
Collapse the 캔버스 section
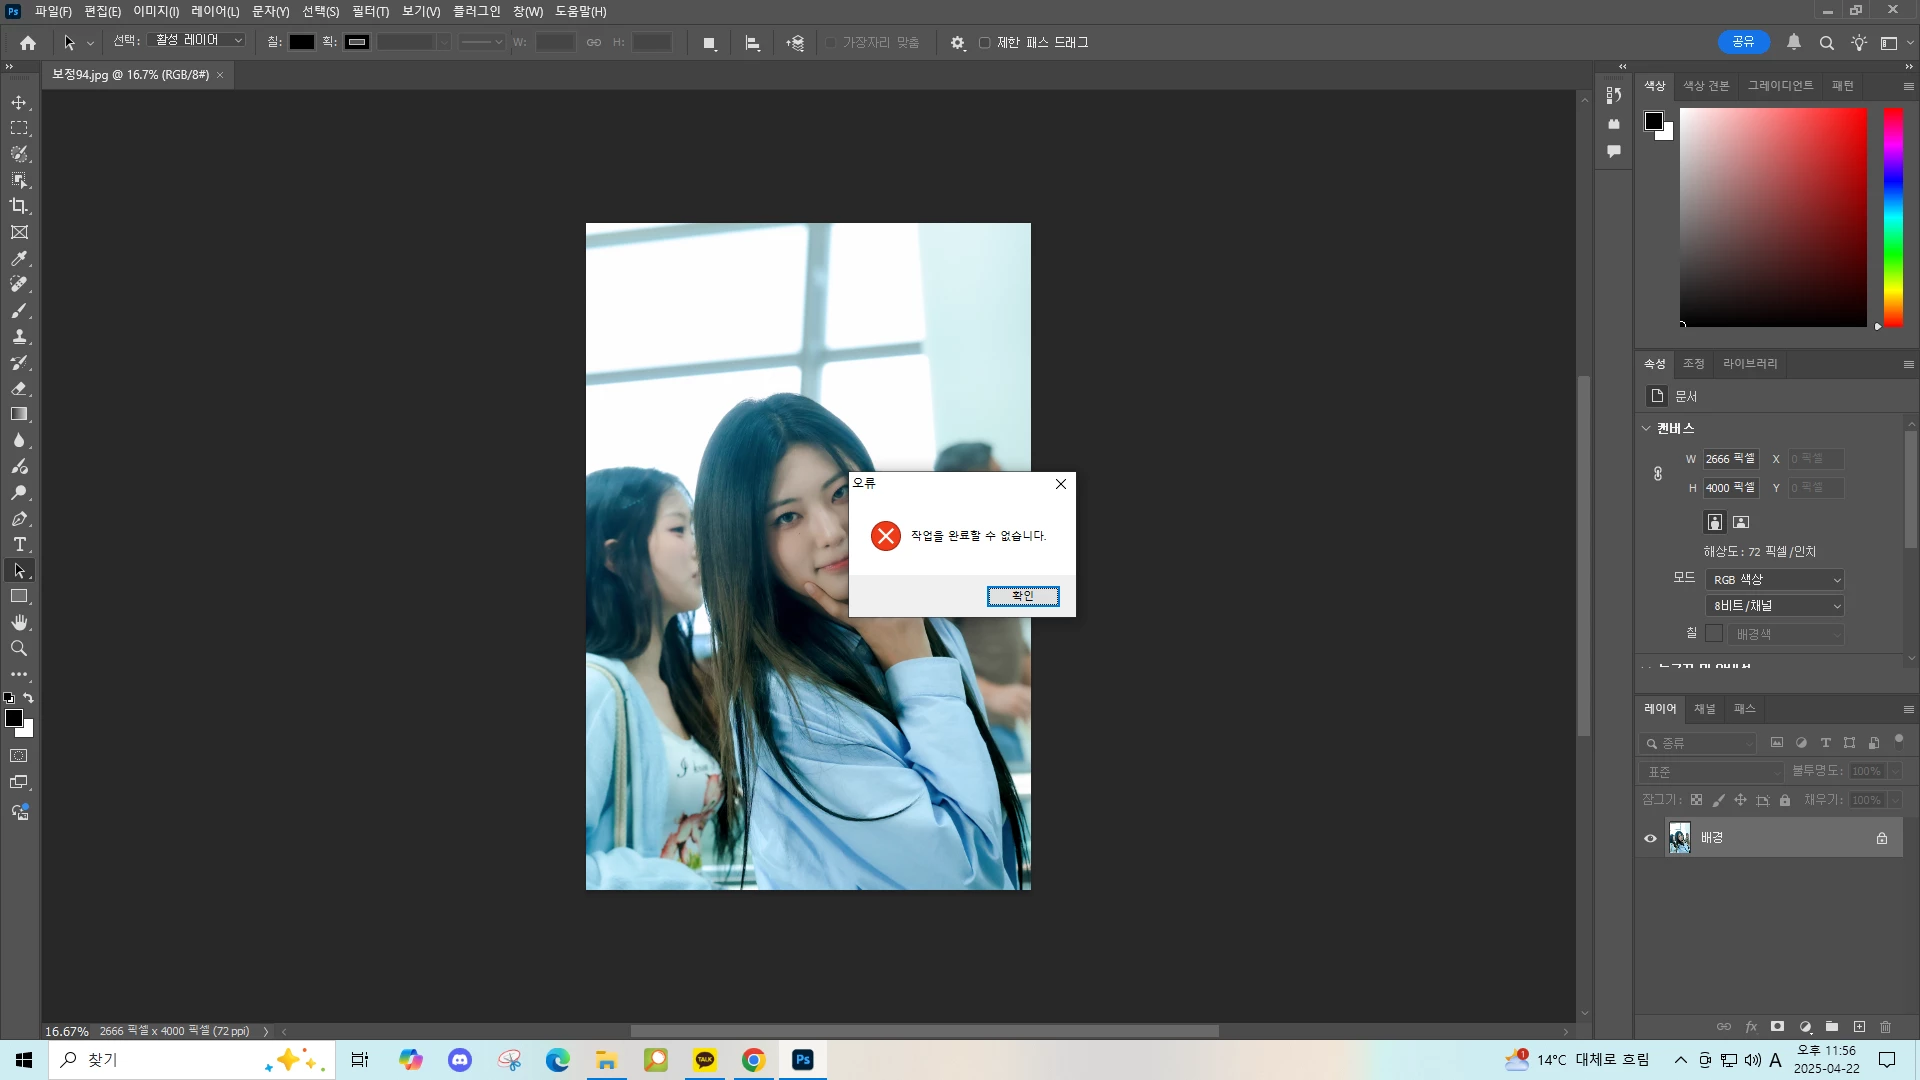tap(1646, 428)
